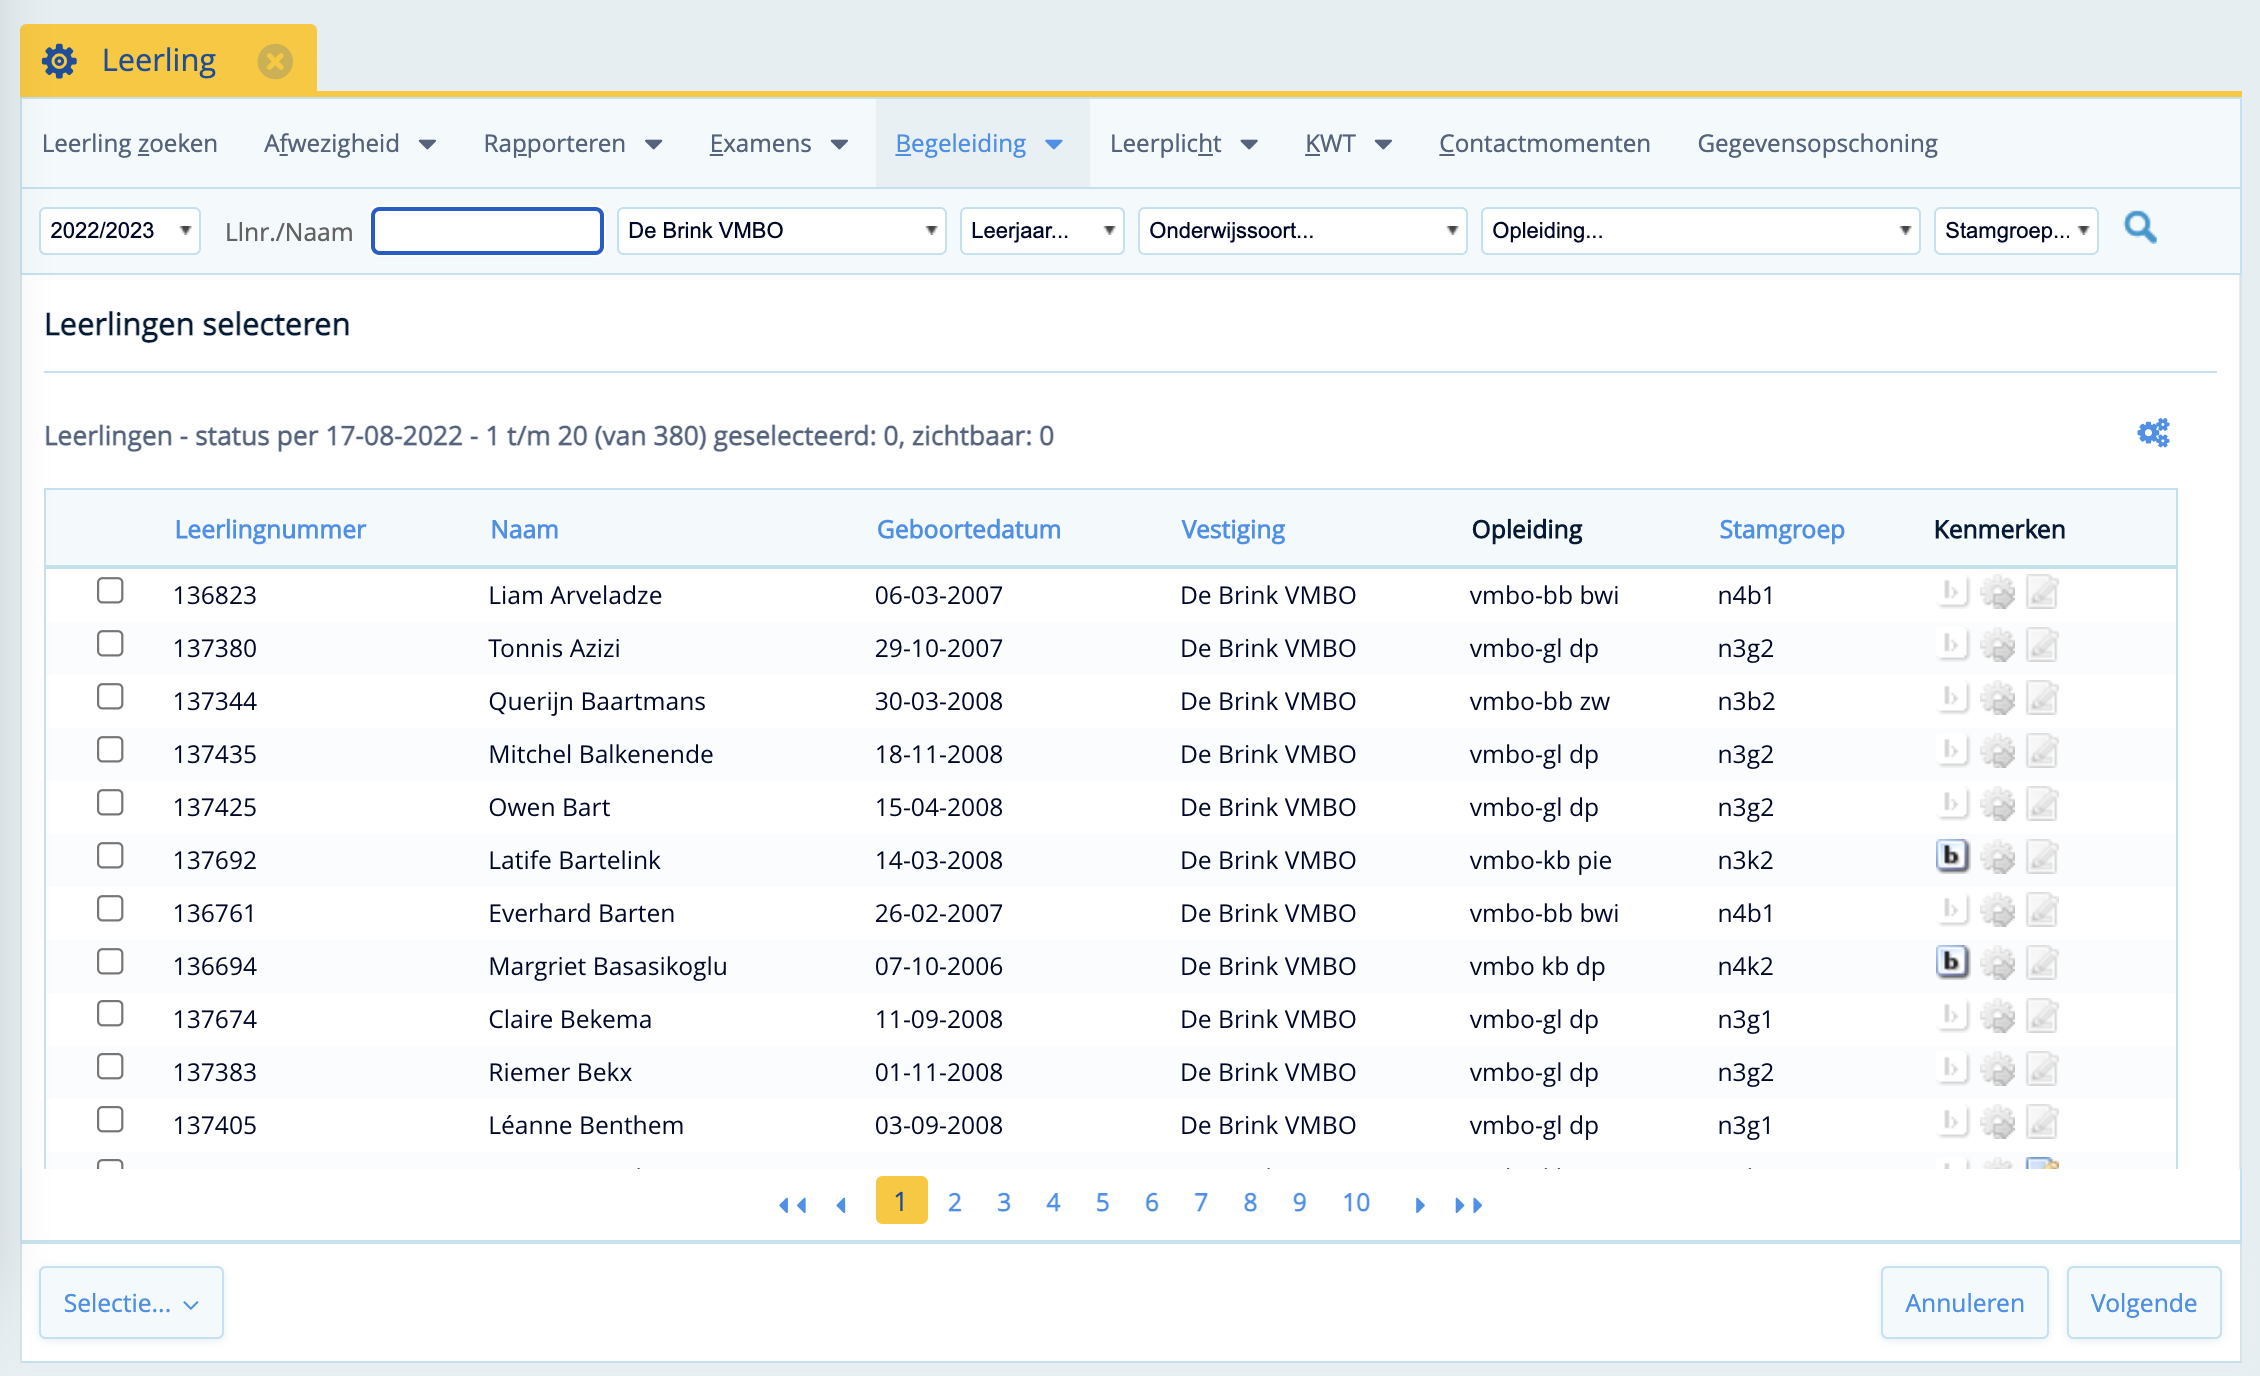The height and width of the screenshot is (1376, 2260).
Task: Open Gegevensopschoning
Action: point(1817,144)
